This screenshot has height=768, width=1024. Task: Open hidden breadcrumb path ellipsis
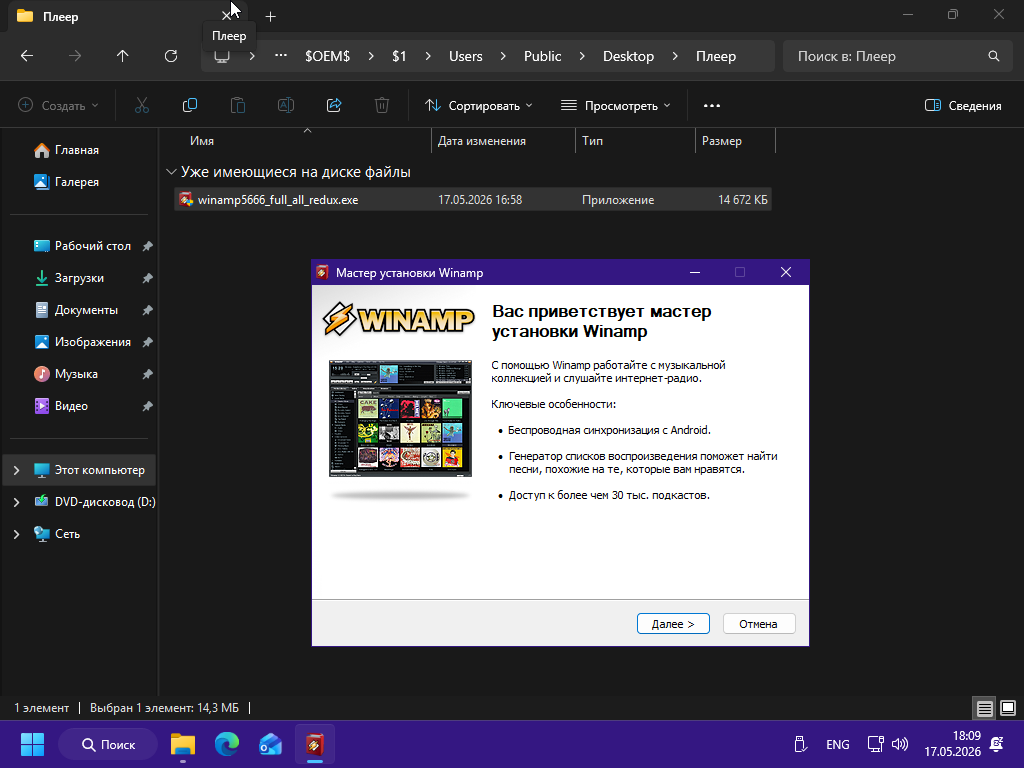(281, 56)
